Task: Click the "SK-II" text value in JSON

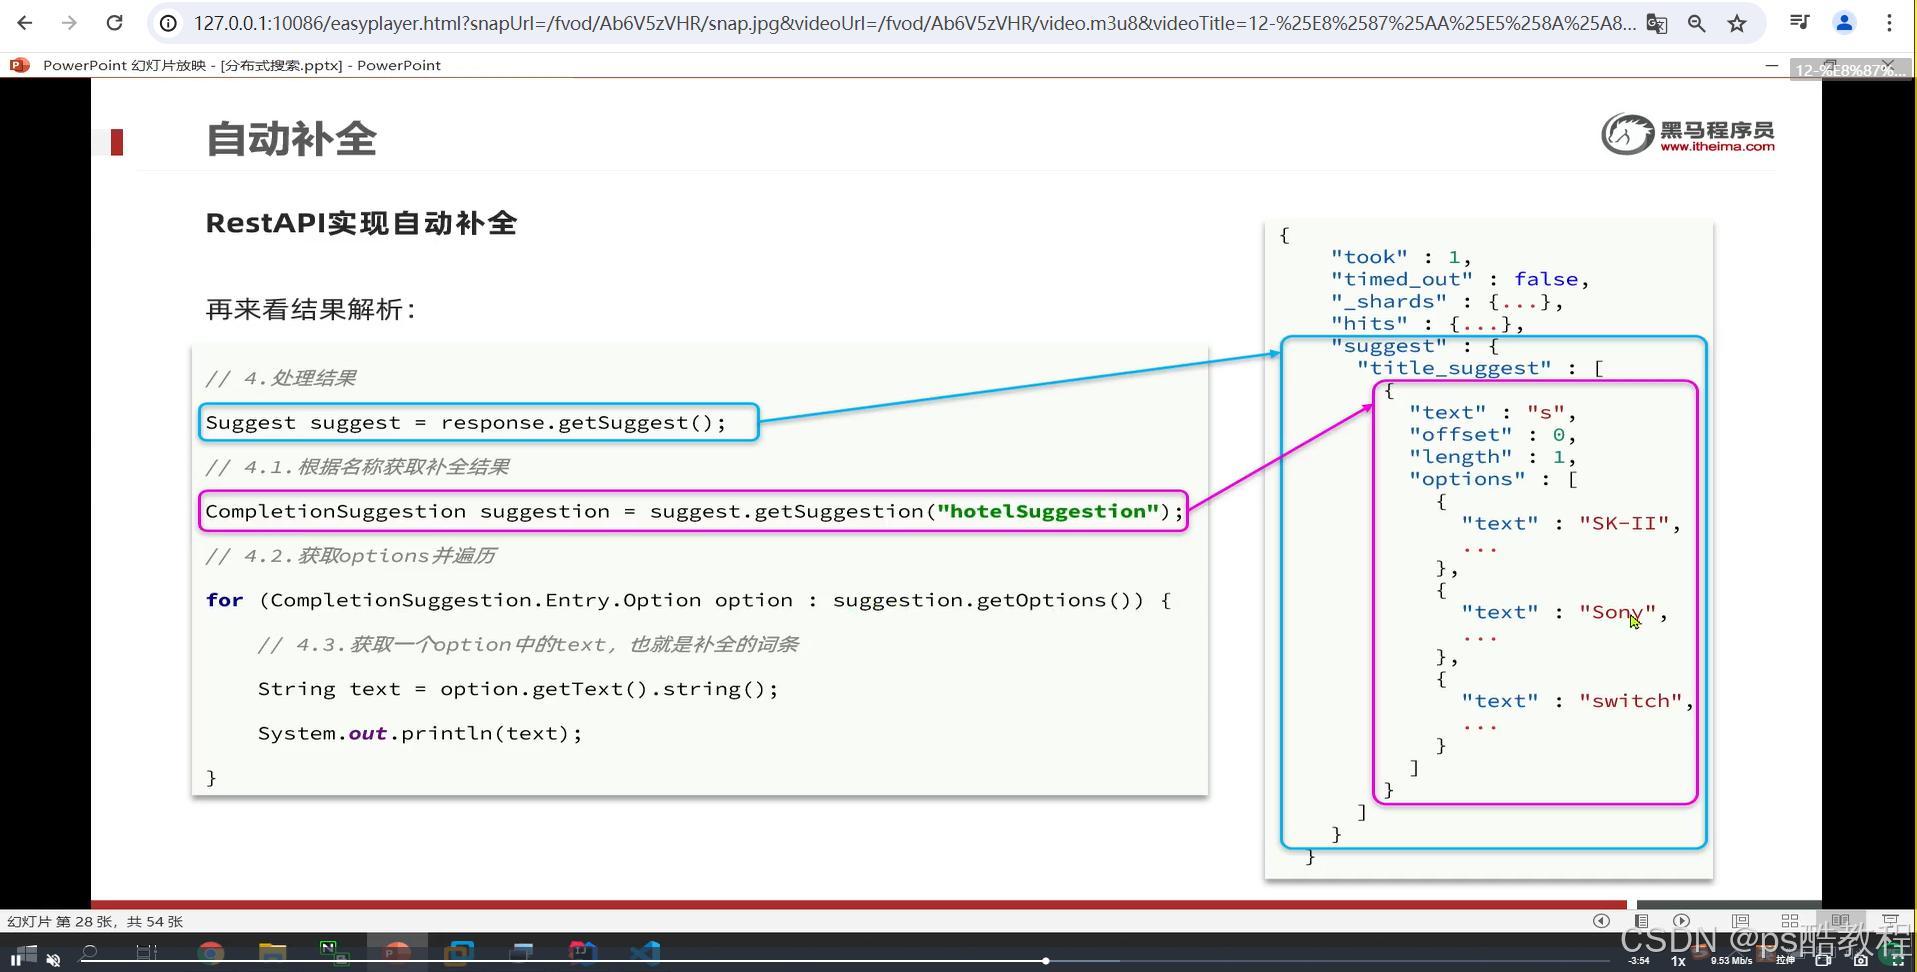Action: point(1624,523)
